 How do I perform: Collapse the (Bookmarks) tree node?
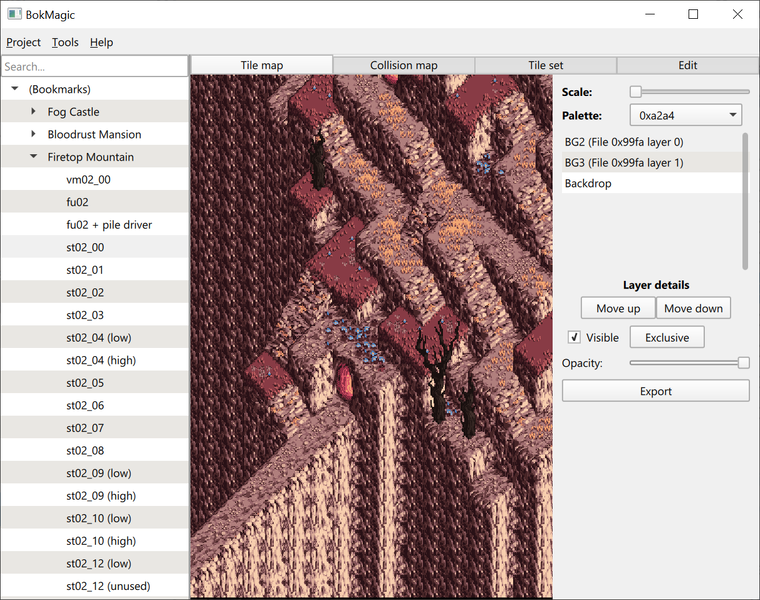[15, 89]
